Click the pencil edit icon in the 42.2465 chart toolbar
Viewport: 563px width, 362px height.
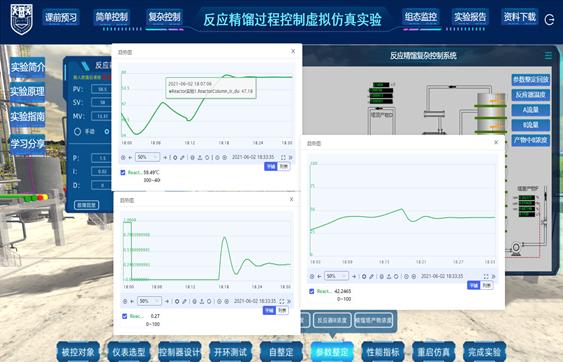tap(372, 276)
